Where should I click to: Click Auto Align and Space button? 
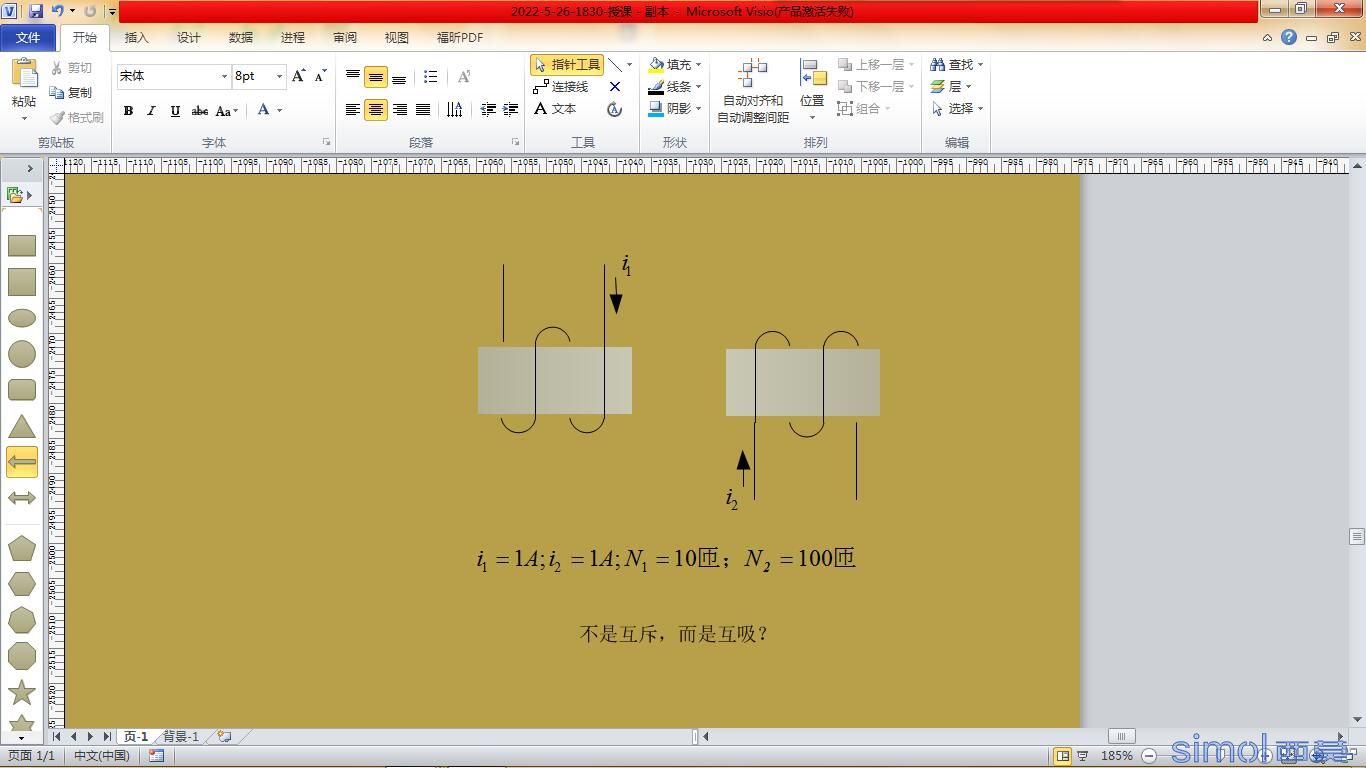click(x=753, y=91)
